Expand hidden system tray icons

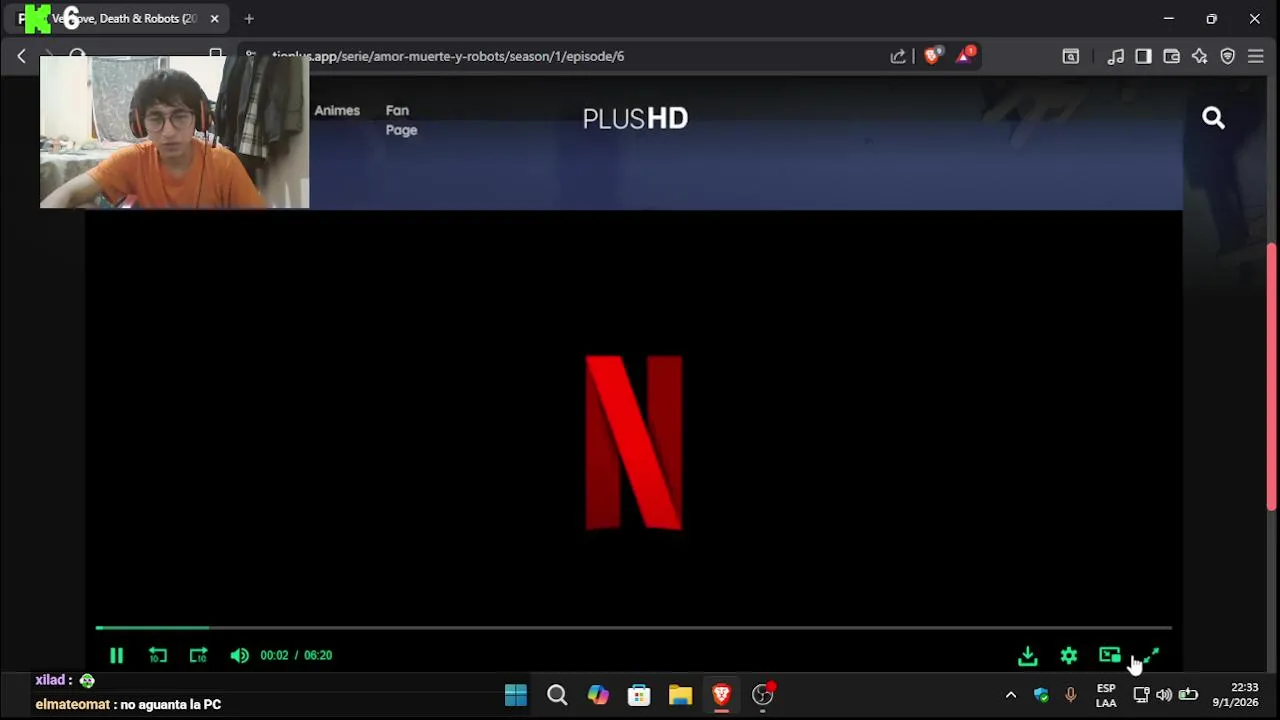point(1010,695)
